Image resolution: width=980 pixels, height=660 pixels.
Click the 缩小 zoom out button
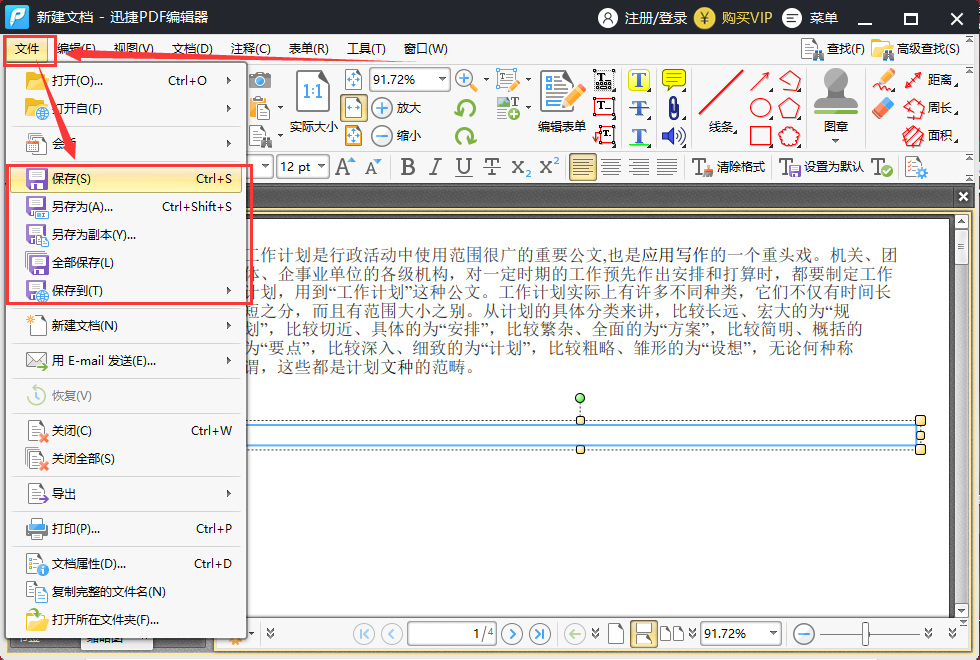(x=397, y=136)
